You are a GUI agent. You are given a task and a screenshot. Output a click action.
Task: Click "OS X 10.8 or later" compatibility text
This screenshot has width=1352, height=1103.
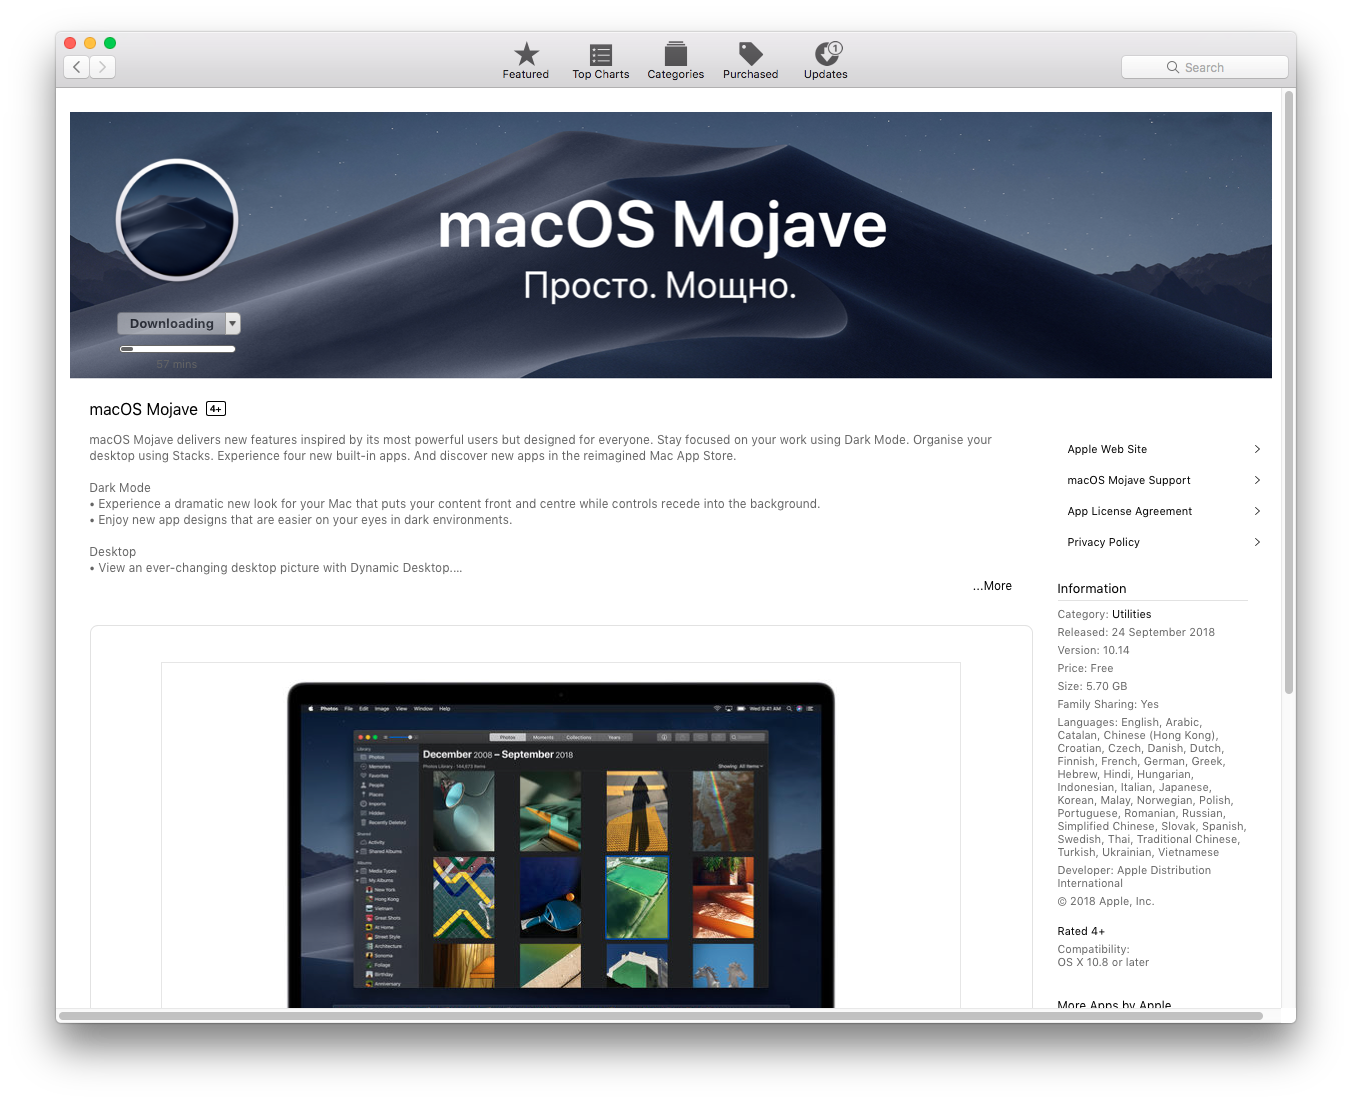[1103, 963]
